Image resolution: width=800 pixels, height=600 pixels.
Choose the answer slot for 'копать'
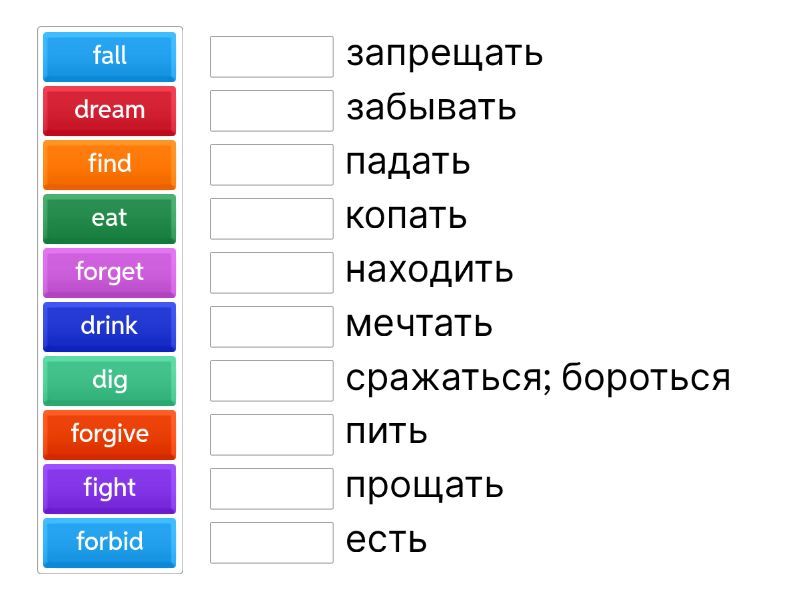click(271, 218)
